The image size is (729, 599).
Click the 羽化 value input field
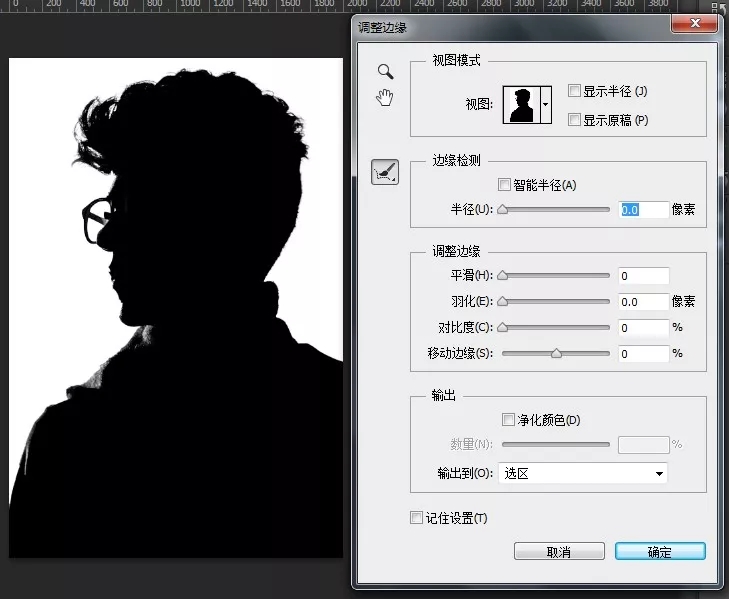coord(643,302)
